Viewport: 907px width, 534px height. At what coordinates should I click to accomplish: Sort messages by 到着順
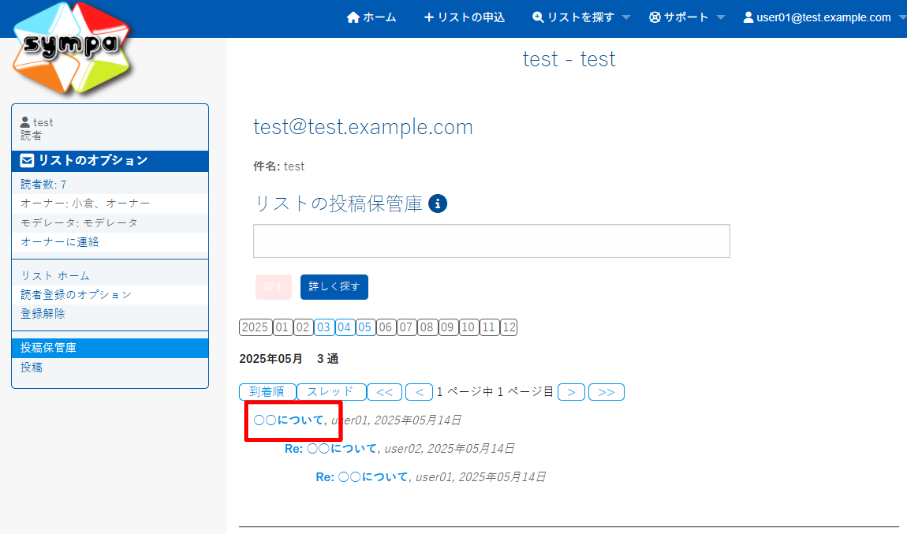tap(267, 392)
